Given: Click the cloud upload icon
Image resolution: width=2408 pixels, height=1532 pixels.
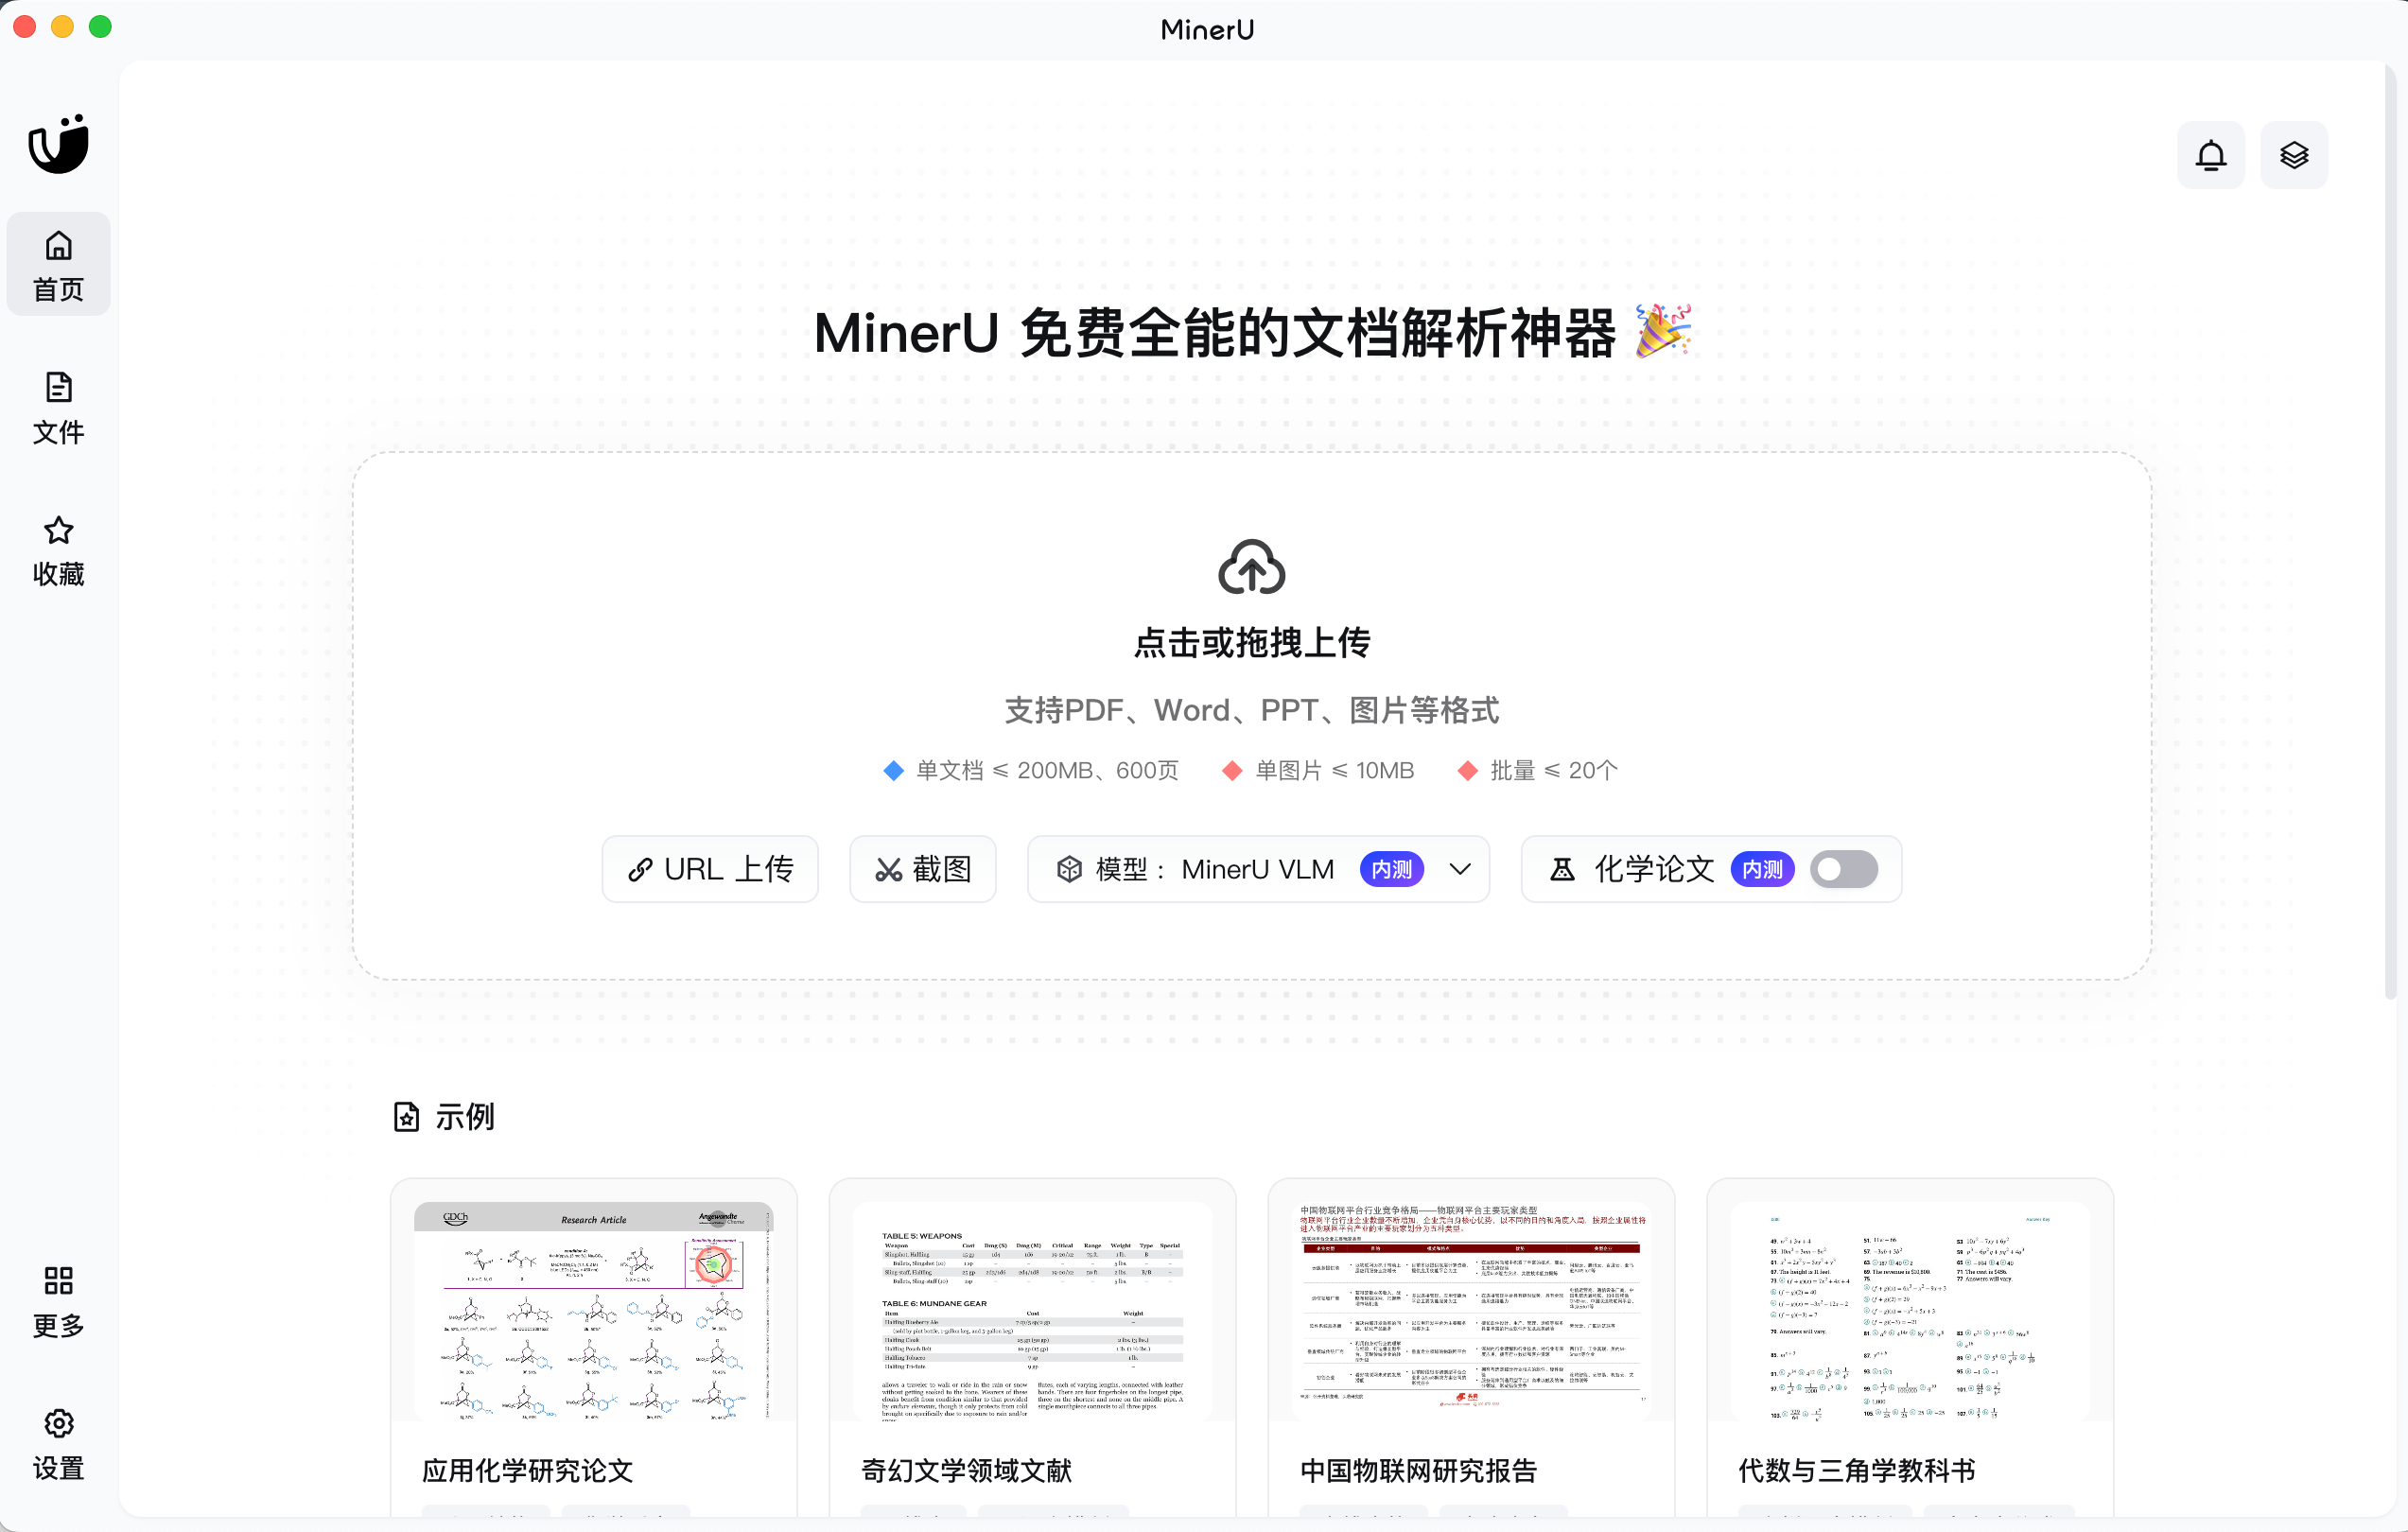Looking at the screenshot, I should [1251, 567].
